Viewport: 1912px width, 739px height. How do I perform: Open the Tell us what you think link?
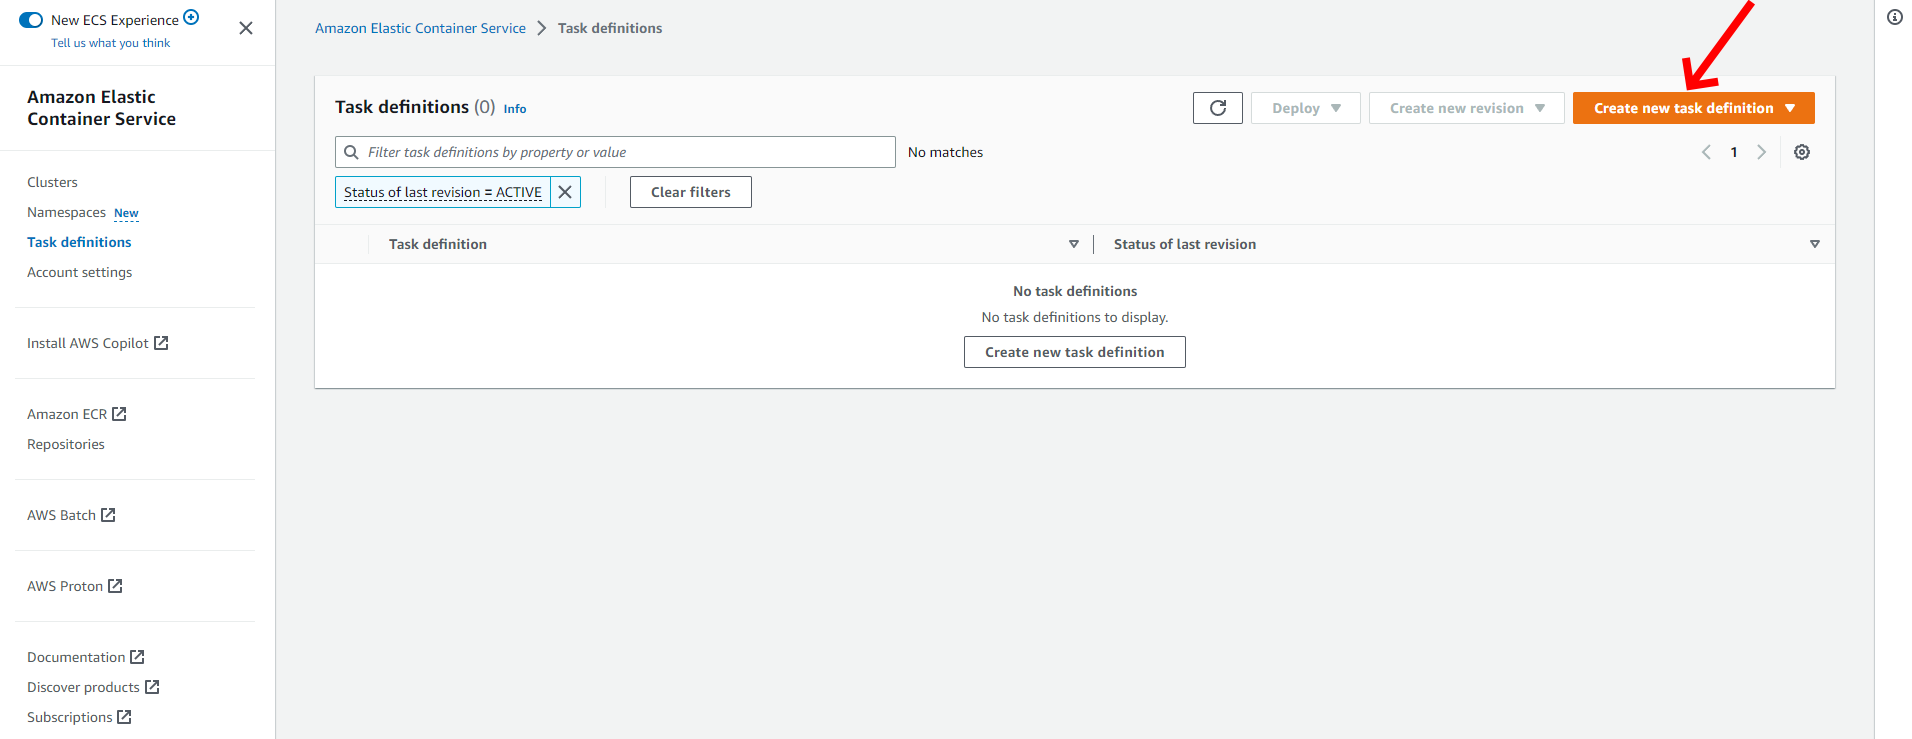pos(111,43)
